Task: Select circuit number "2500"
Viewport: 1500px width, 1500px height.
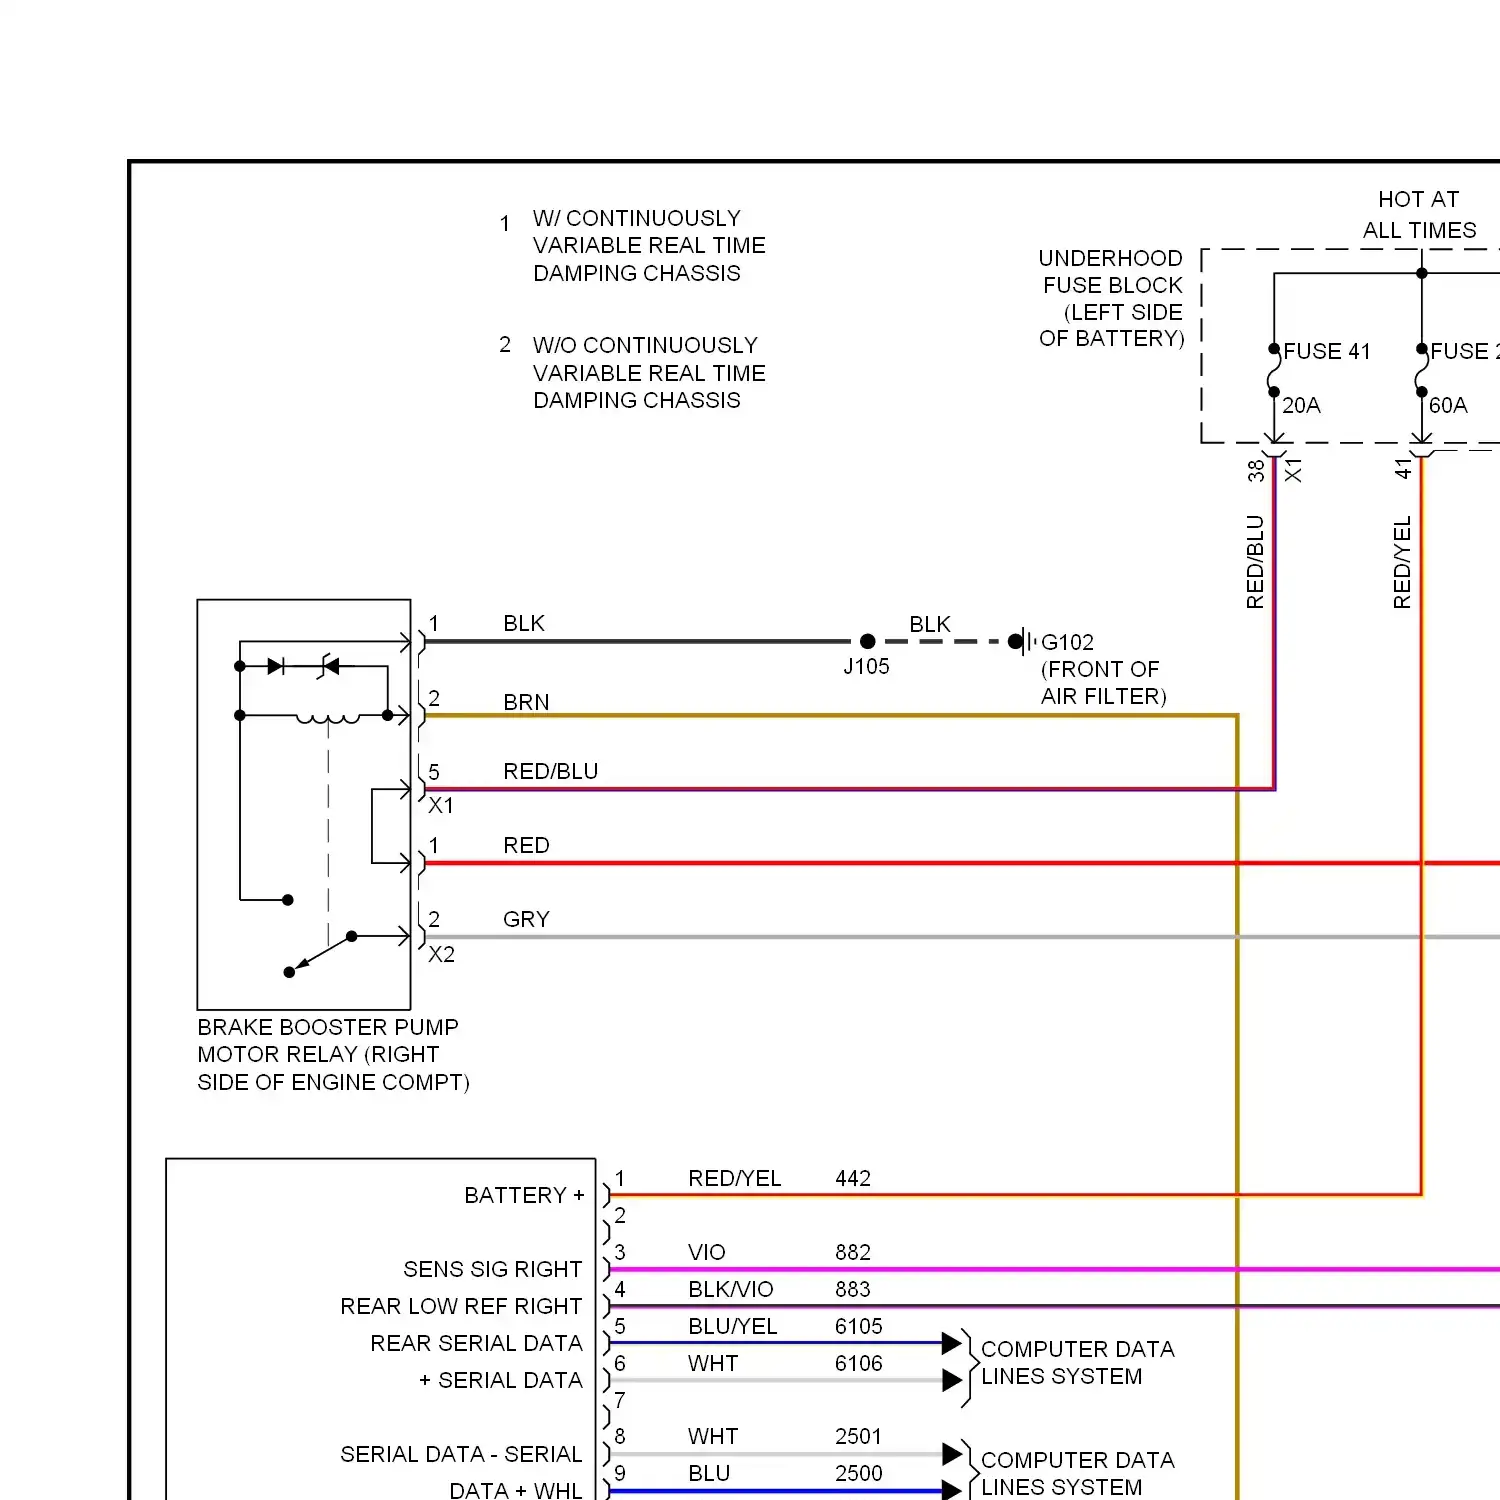Action: coord(859,1473)
